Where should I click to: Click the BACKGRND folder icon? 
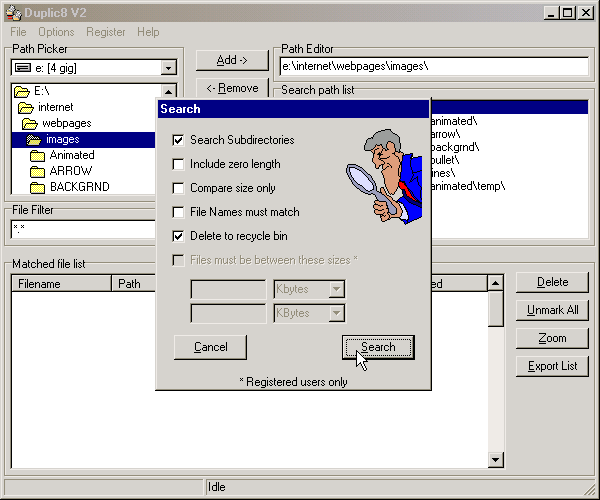(38, 187)
